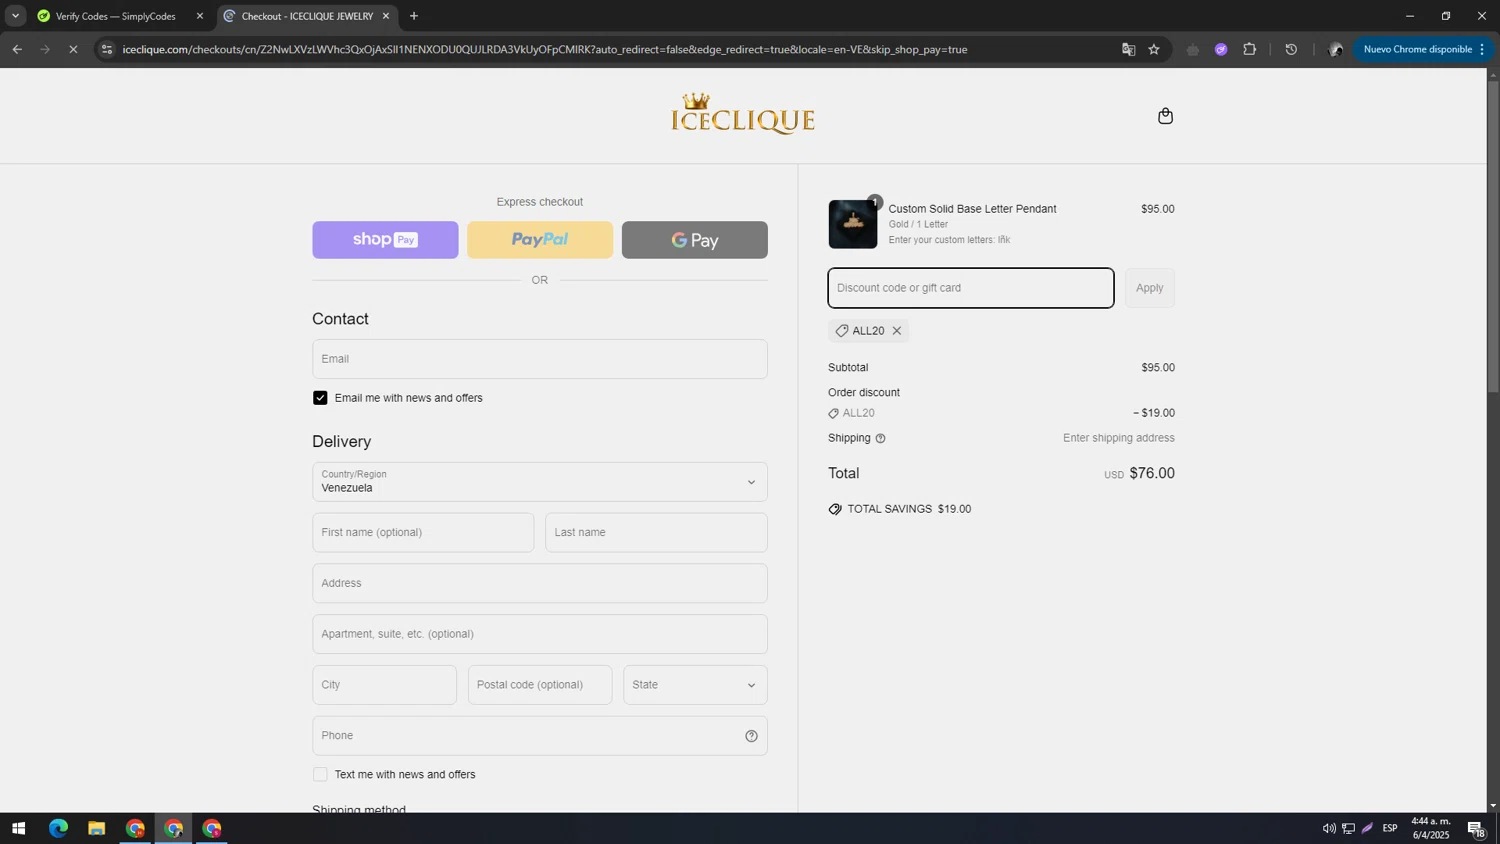Image resolution: width=1500 pixels, height=844 pixels.
Task: Click the Phone input field
Action: click(540, 736)
